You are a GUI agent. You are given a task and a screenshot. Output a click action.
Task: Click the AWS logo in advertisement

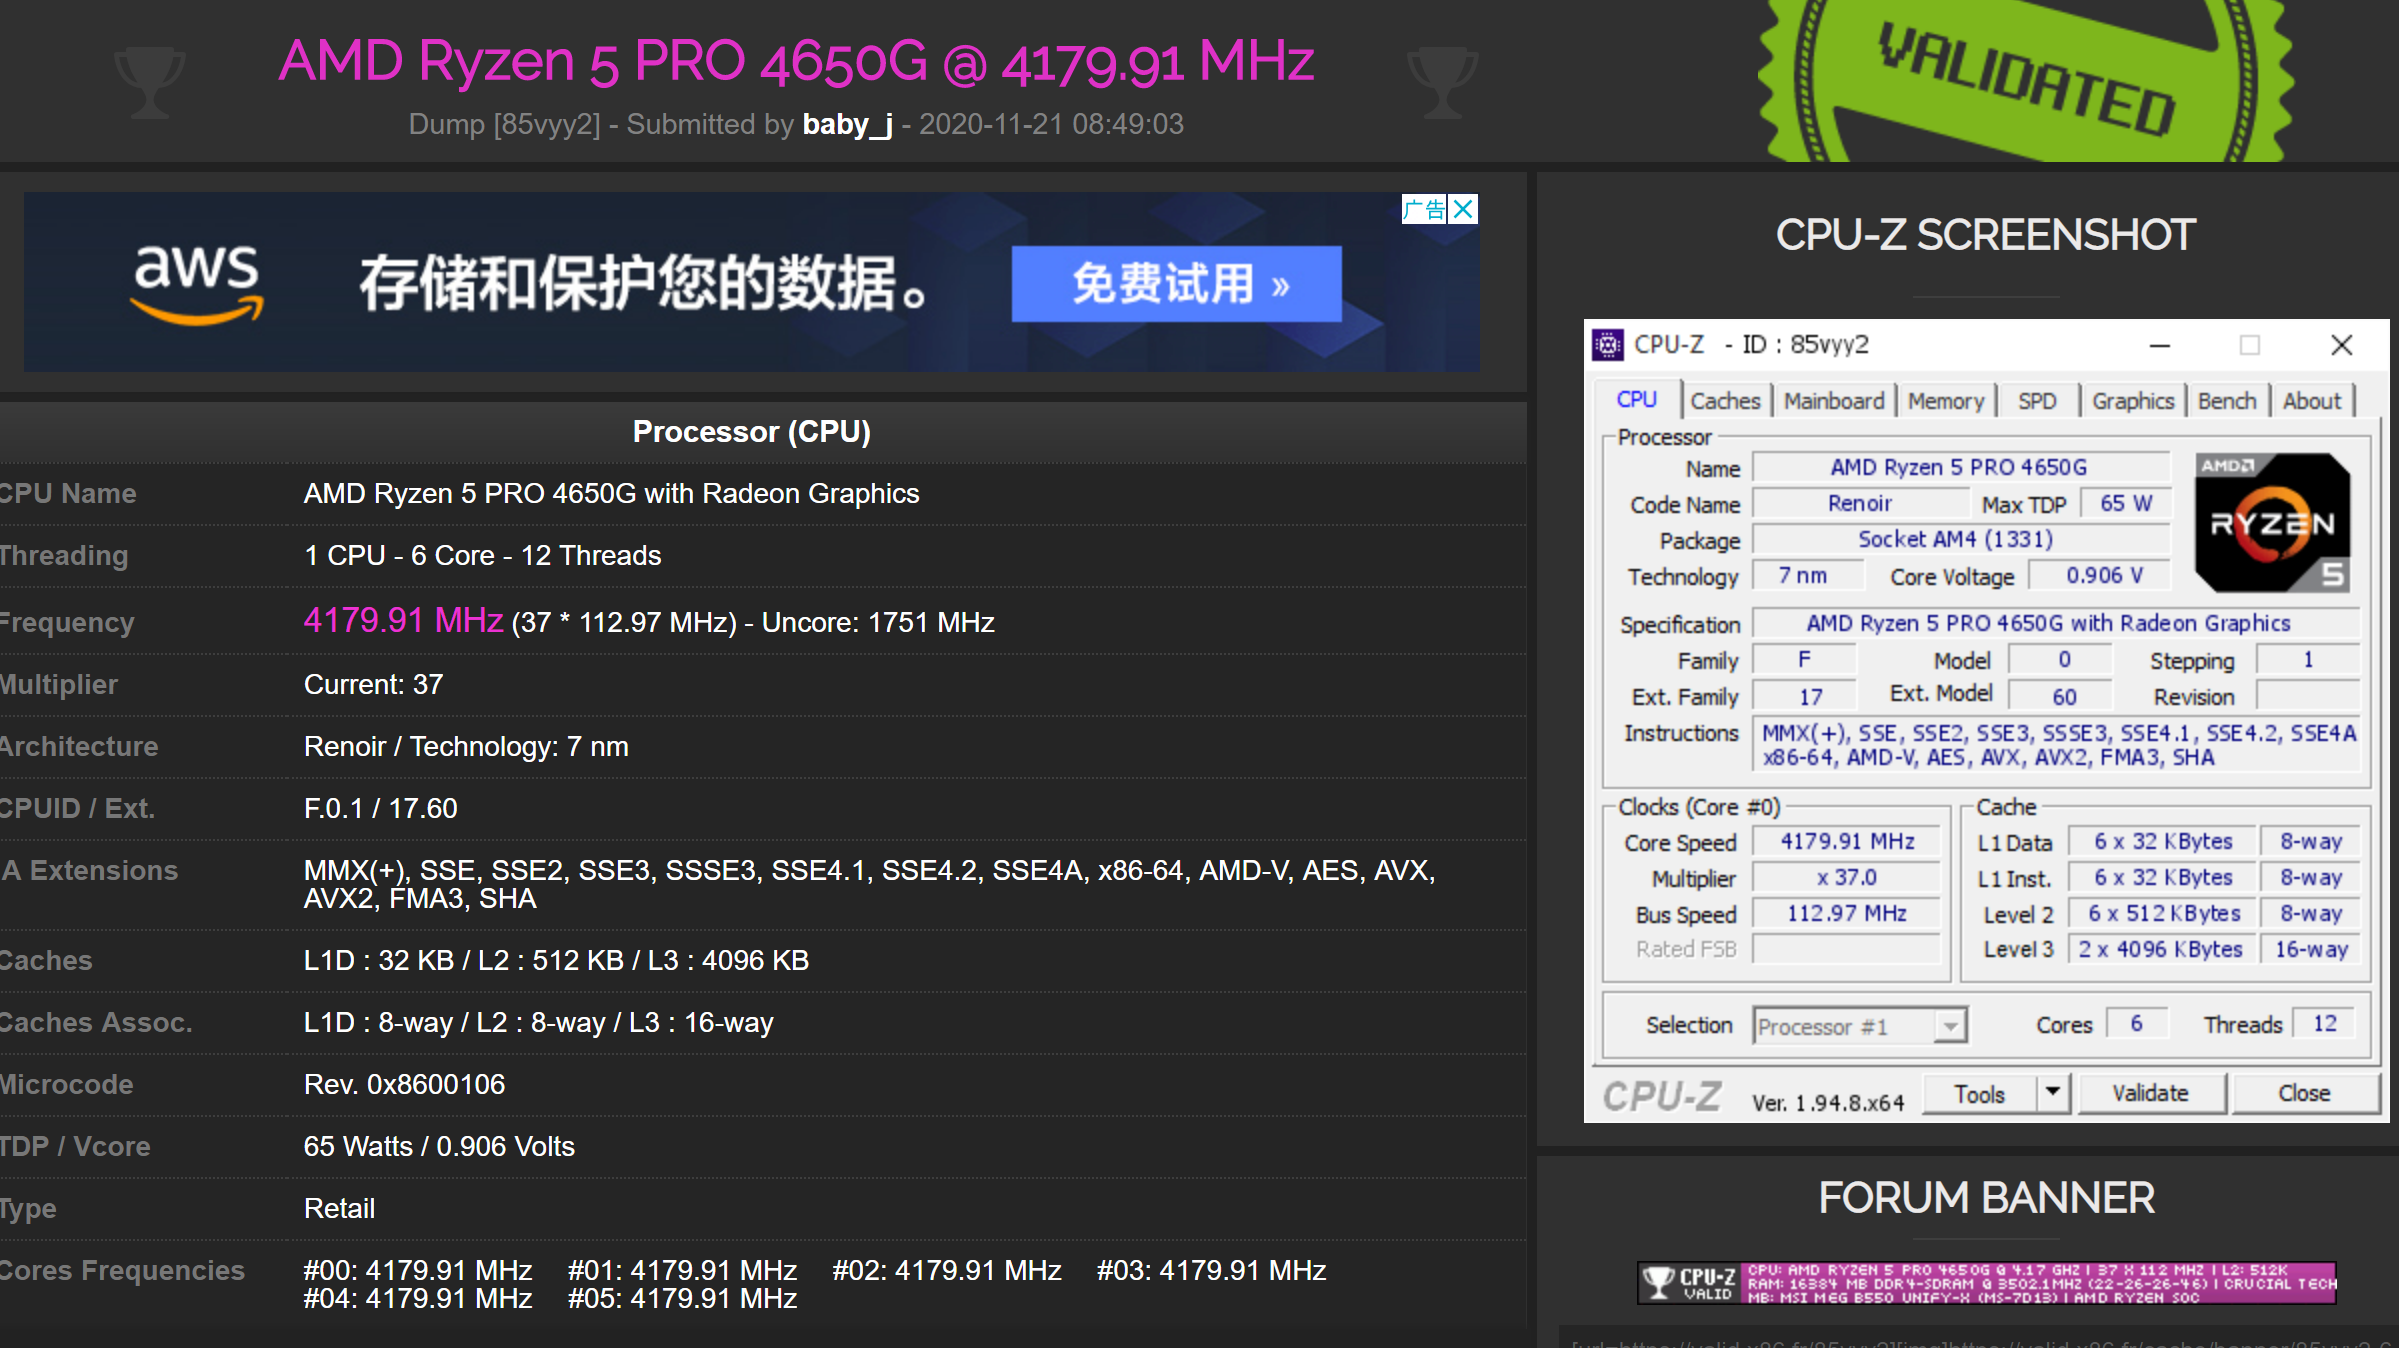(x=197, y=284)
